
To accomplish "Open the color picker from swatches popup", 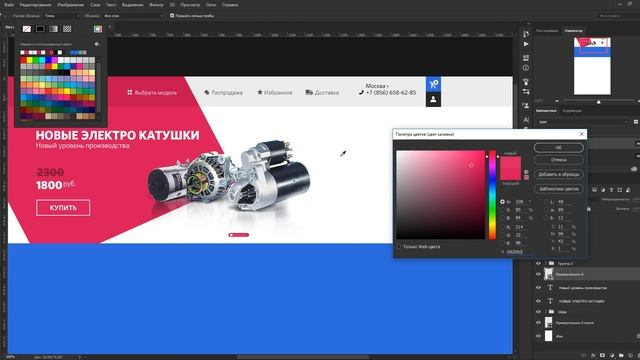I will pos(98,29).
